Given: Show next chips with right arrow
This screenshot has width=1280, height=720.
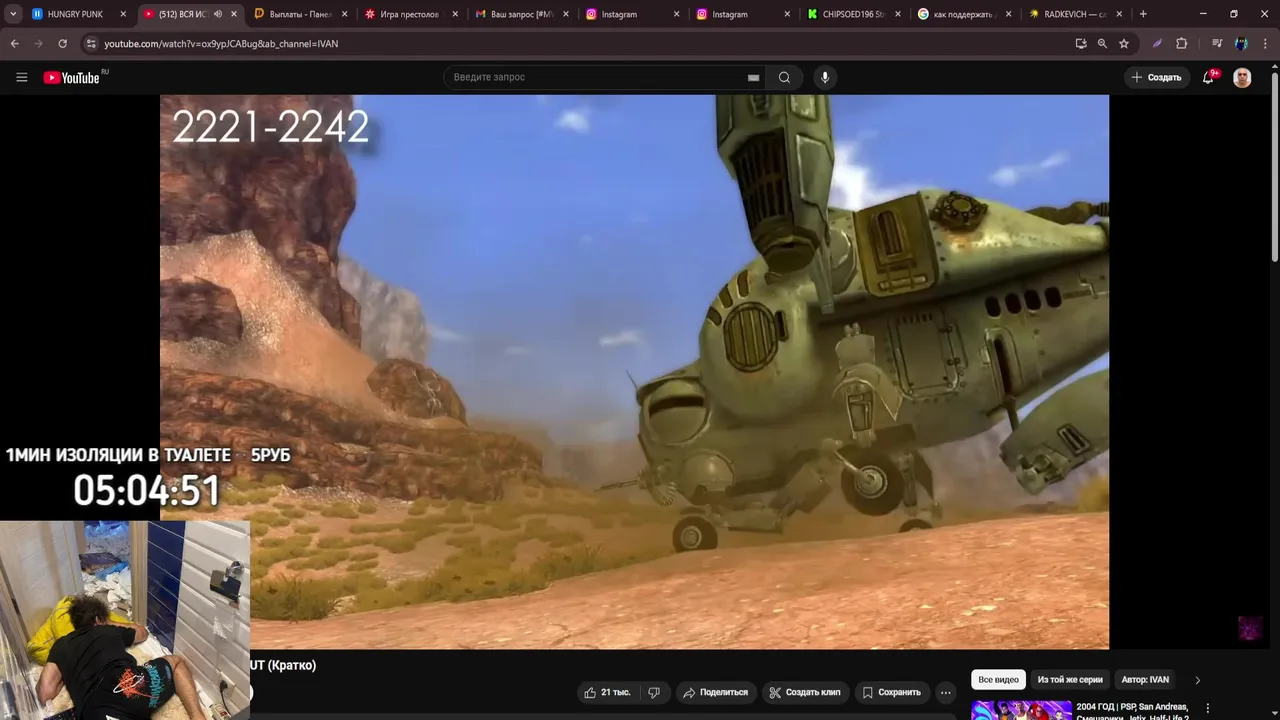Looking at the screenshot, I should tap(1197, 680).
